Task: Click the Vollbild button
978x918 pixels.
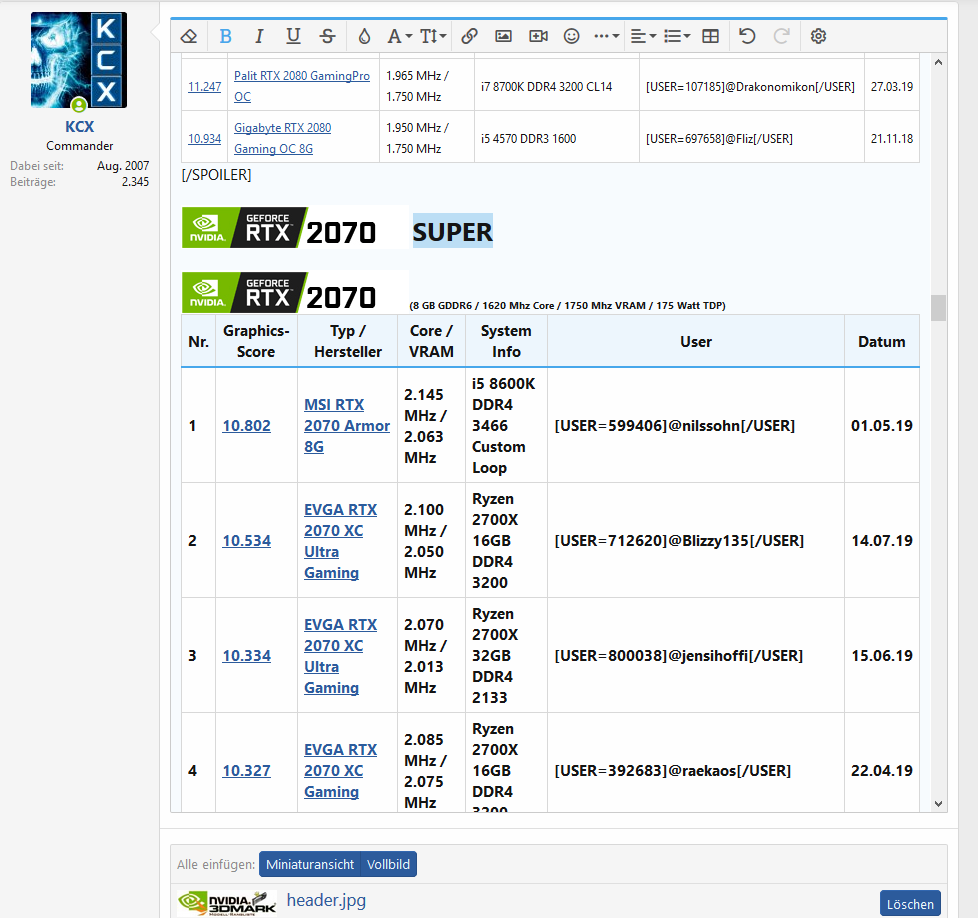Action: 388,864
